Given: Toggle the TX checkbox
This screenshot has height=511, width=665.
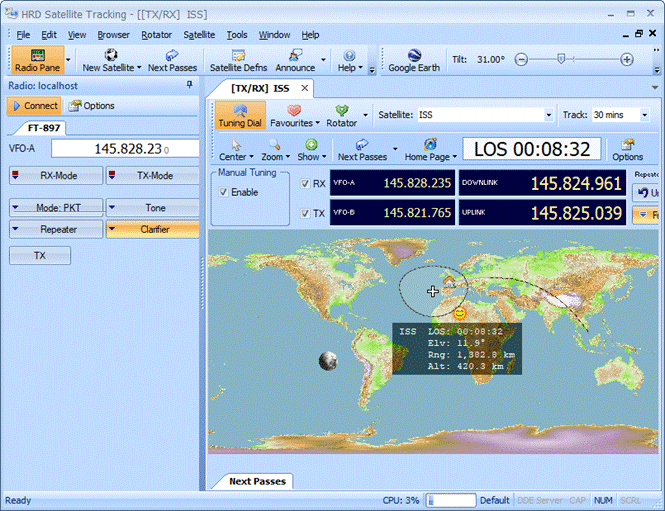Looking at the screenshot, I should coord(305,213).
